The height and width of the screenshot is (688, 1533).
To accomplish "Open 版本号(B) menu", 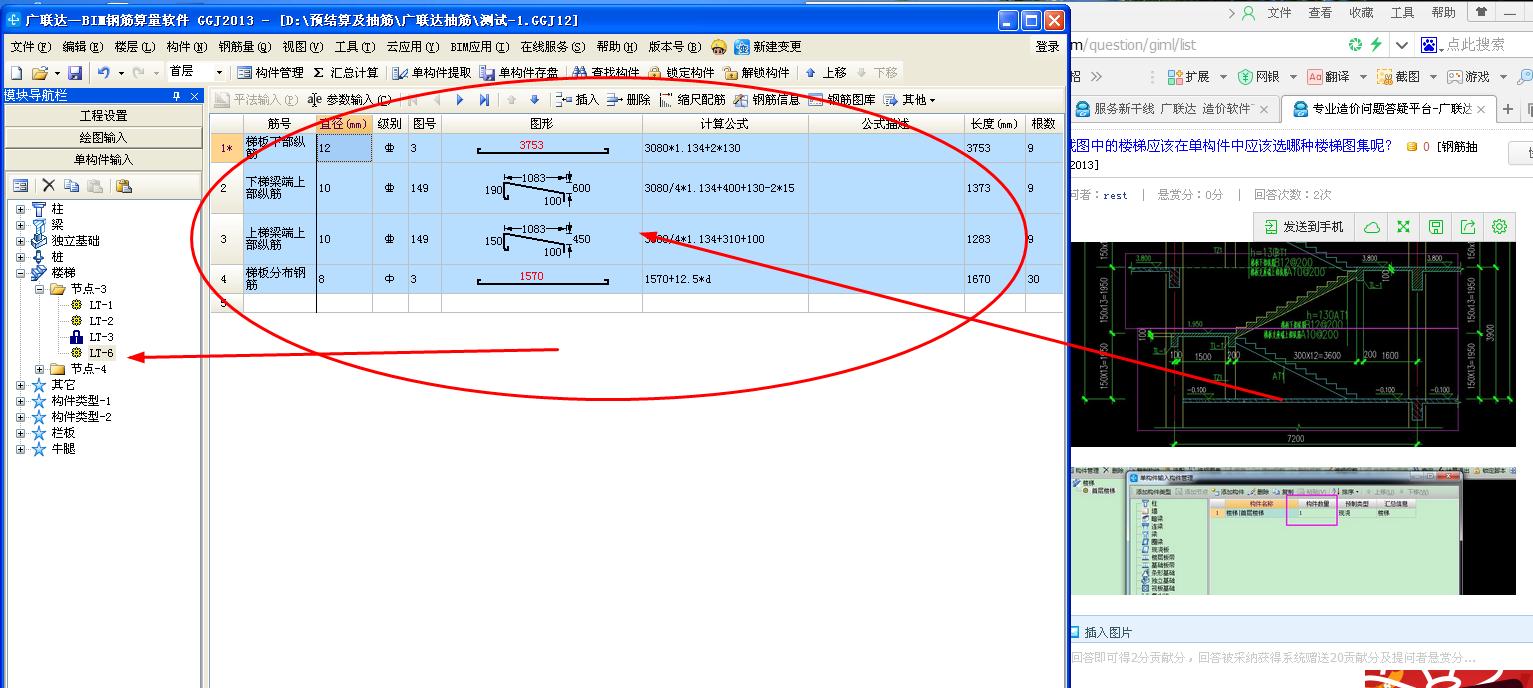I will point(675,47).
